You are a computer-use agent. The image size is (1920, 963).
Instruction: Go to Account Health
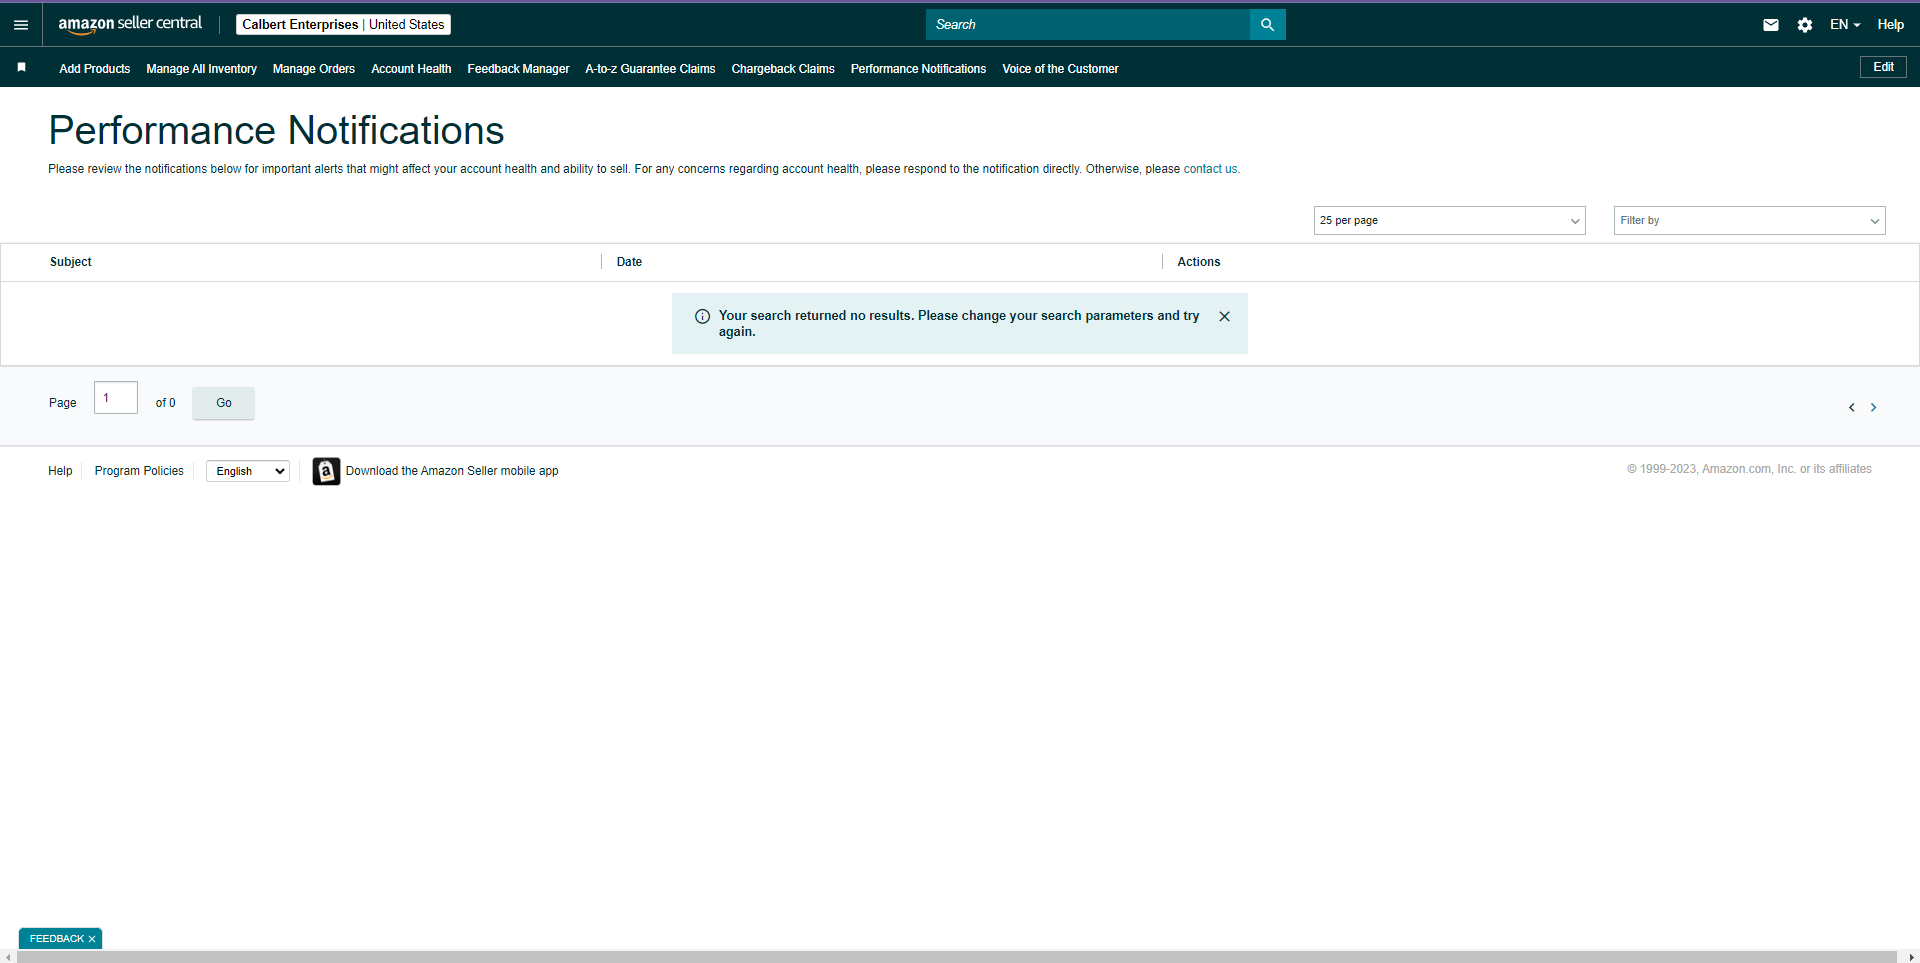[x=411, y=69]
